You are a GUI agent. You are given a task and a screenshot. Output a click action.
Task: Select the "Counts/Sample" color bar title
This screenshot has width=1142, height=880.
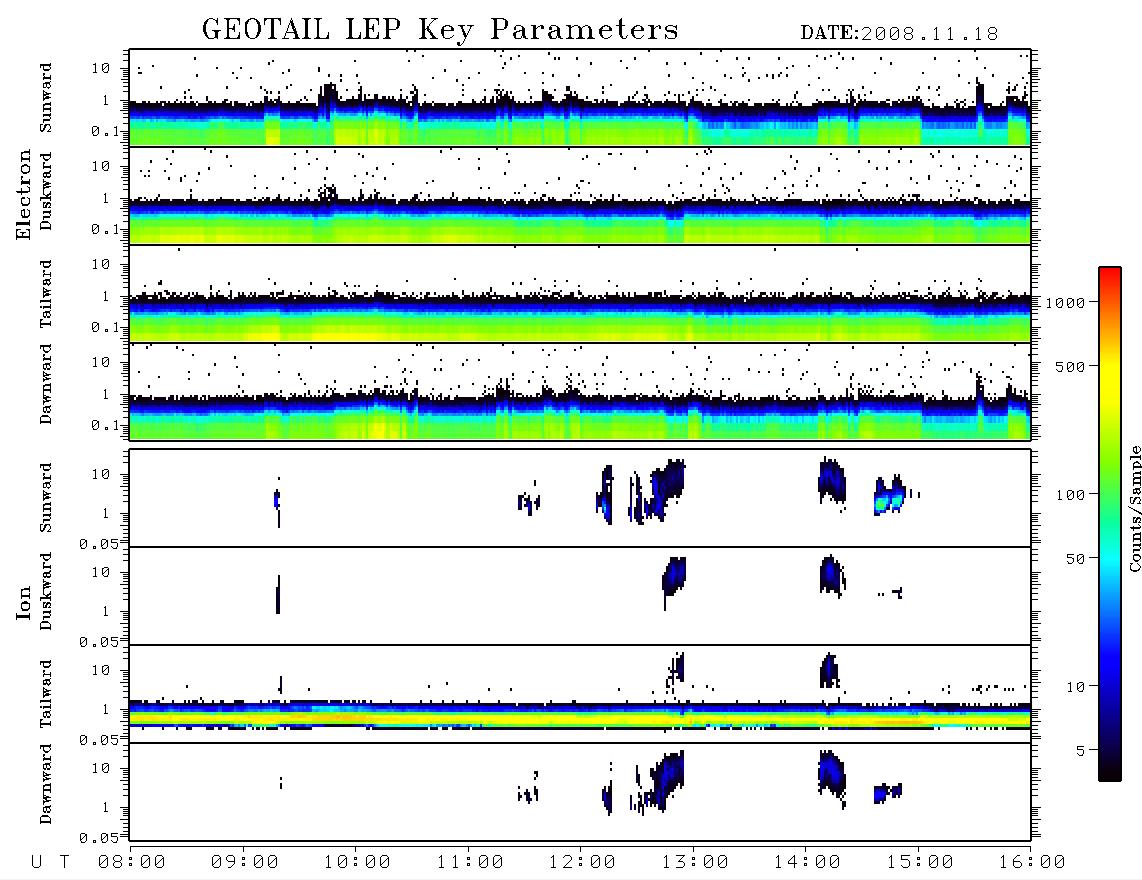(x=1134, y=508)
